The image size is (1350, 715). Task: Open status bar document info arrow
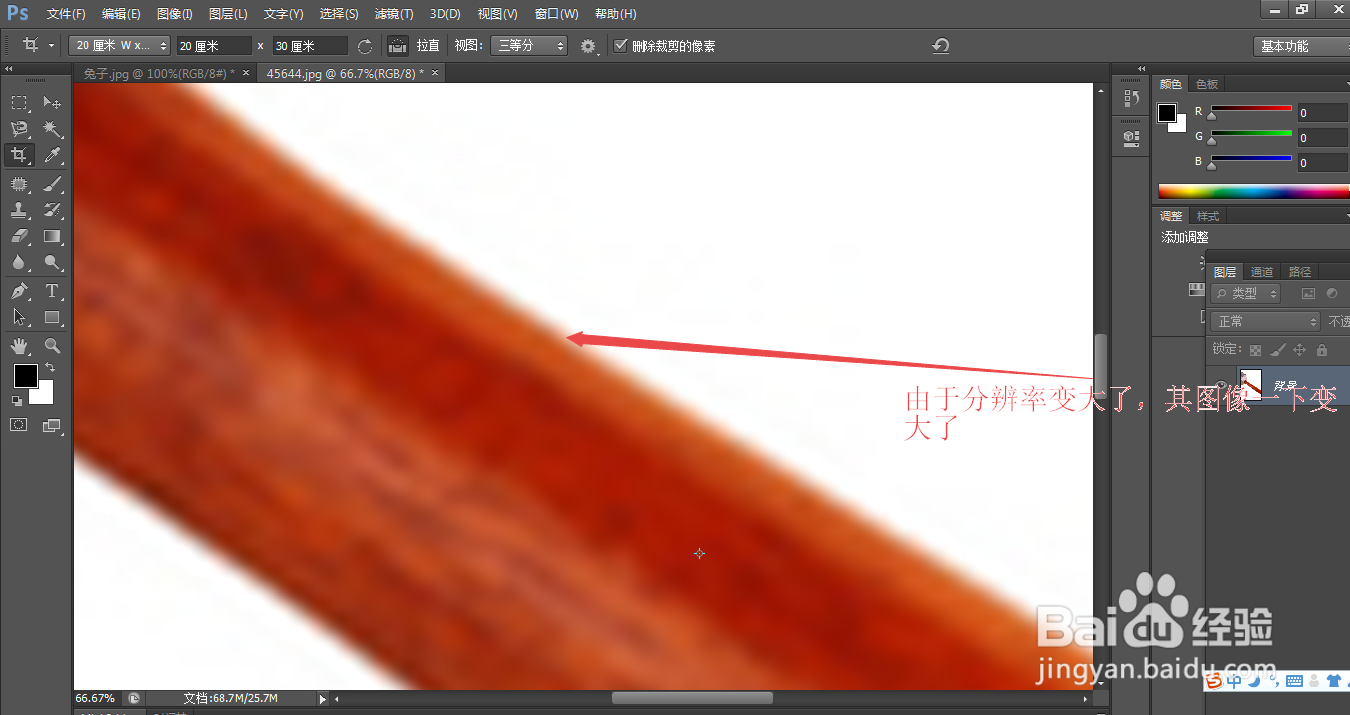(322, 698)
